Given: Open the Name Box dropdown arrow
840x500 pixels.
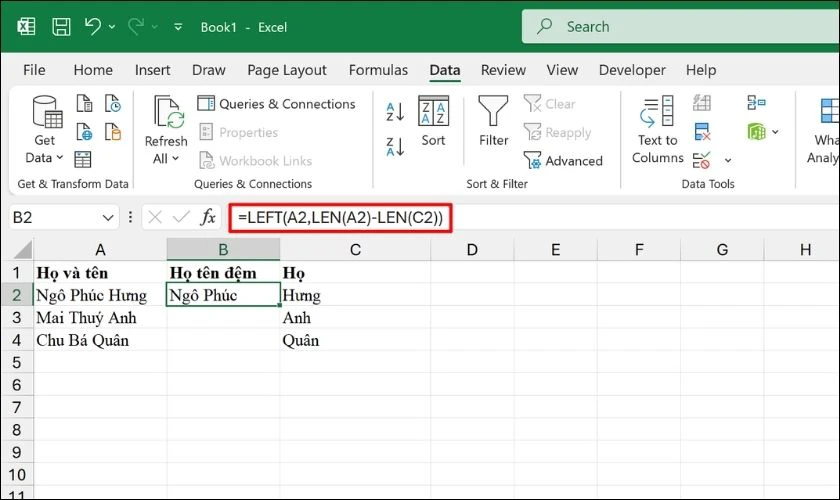Looking at the screenshot, I should 108,217.
